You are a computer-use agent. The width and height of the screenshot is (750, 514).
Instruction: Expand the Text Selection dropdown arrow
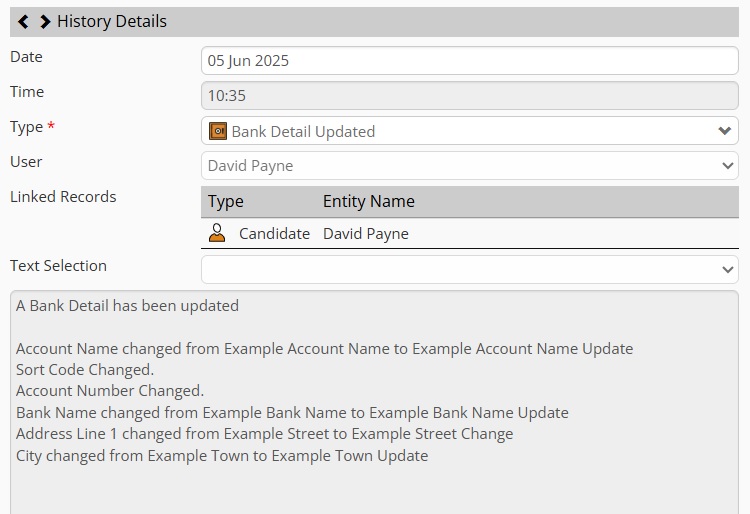(x=728, y=270)
